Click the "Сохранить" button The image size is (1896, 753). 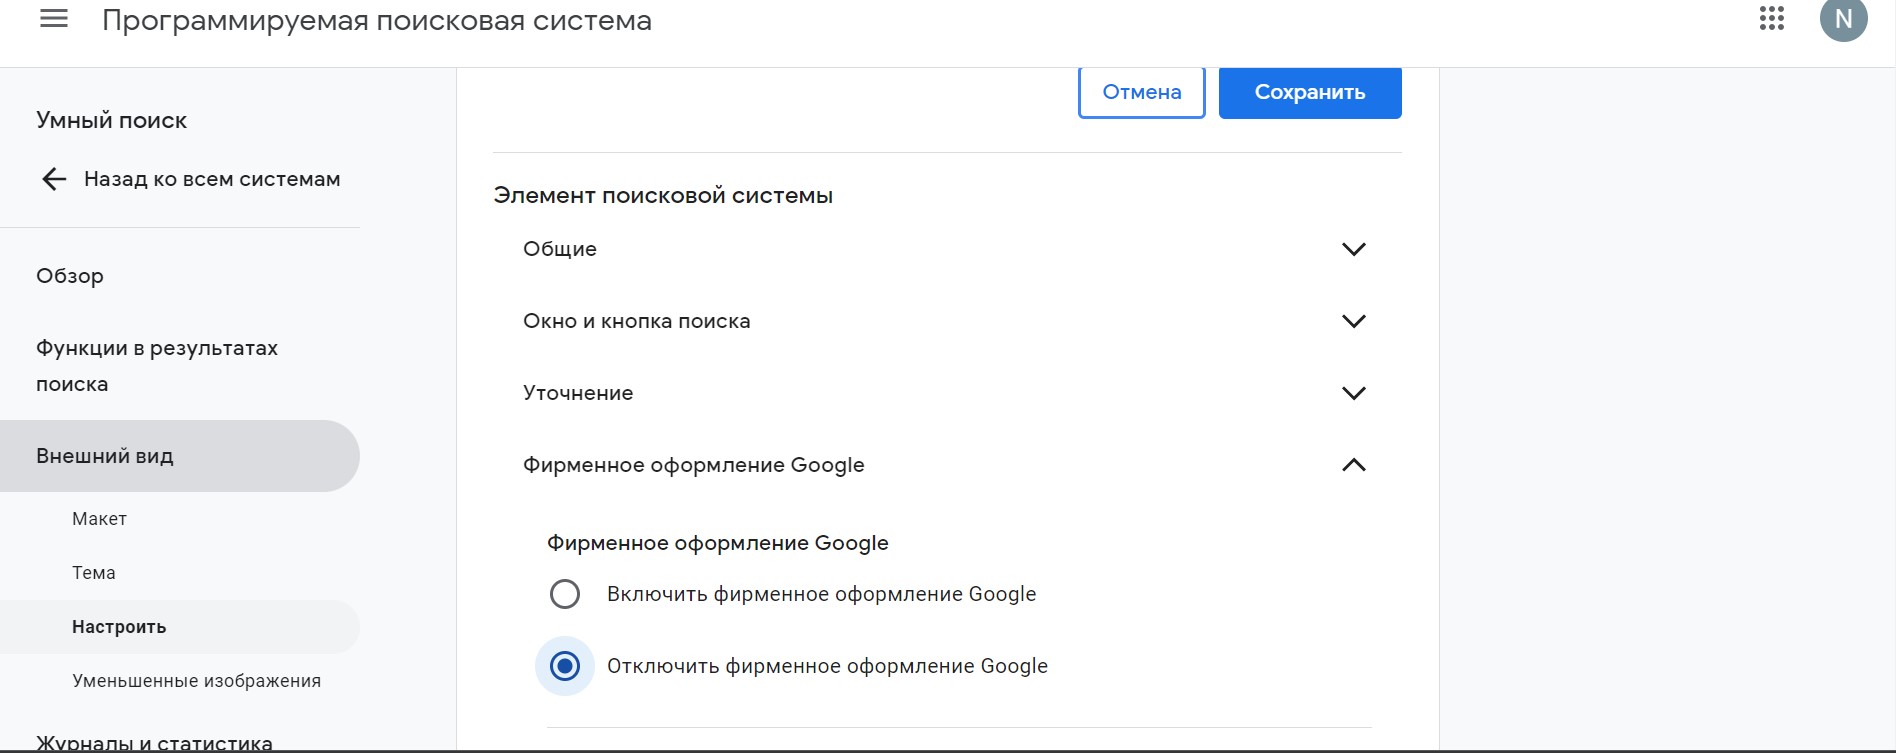coord(1309,92)
